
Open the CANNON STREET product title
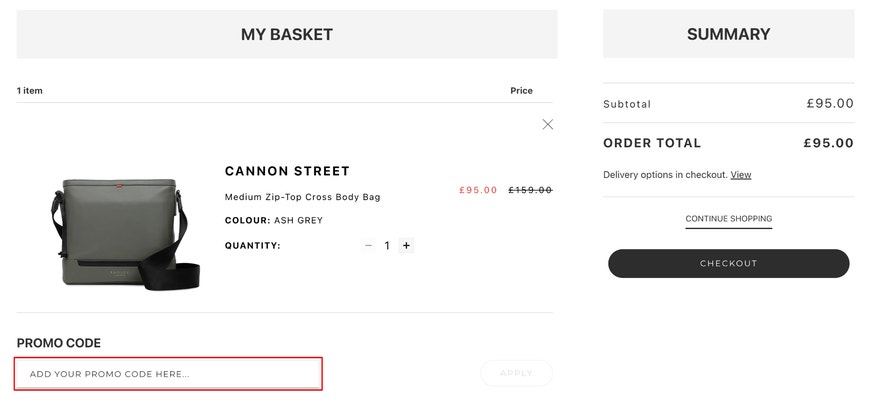tap(287, 171)
